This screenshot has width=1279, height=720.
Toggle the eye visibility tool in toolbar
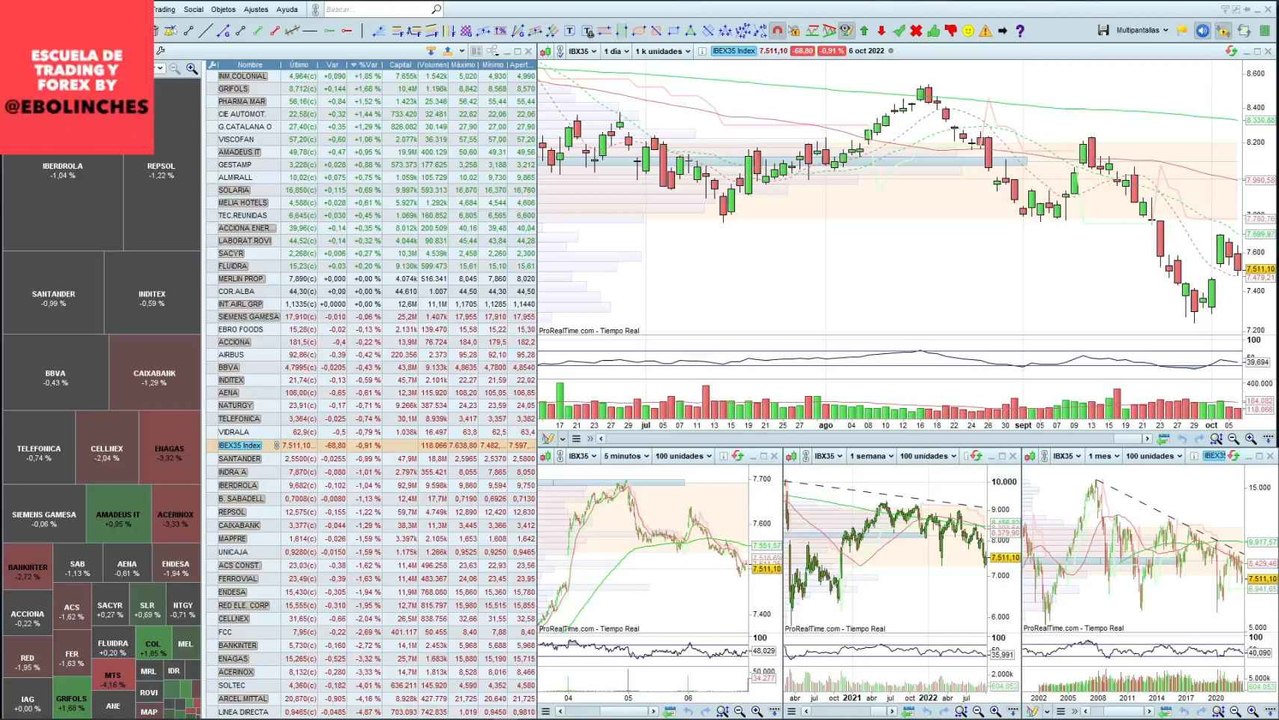pyautogui.click(x=846, y=31)
